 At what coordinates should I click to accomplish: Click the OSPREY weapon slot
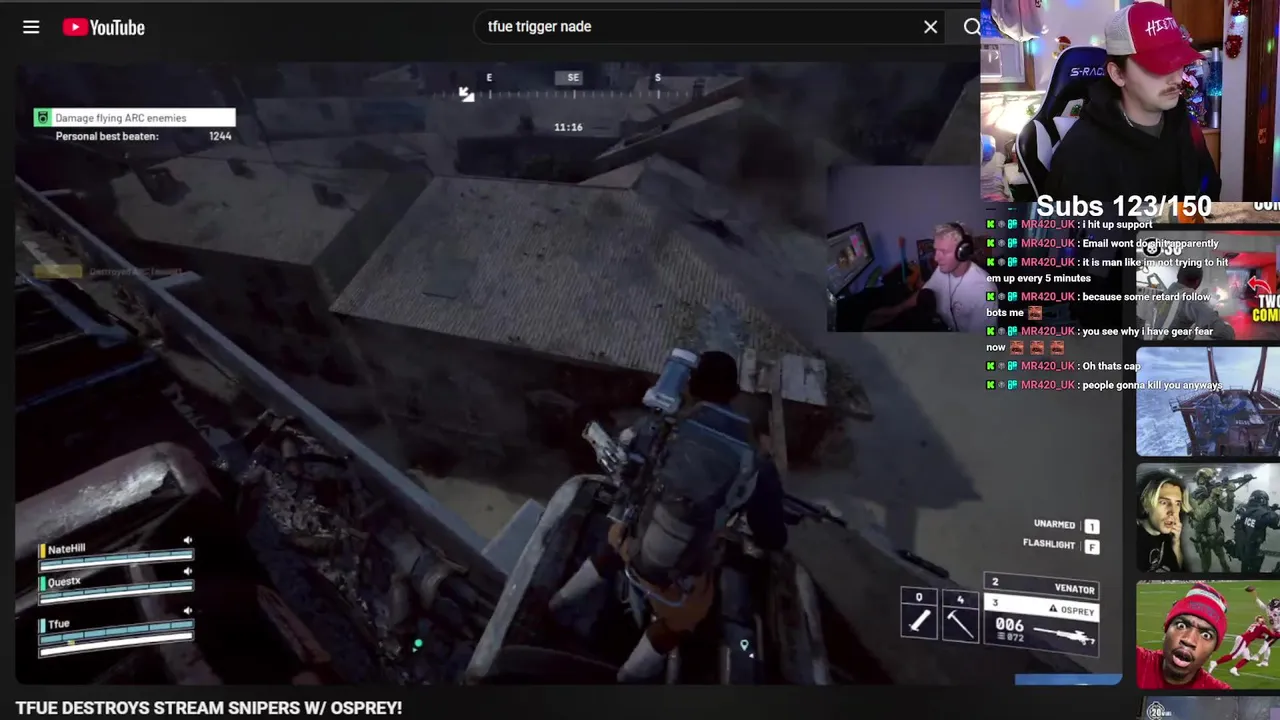pos(1041,625)
